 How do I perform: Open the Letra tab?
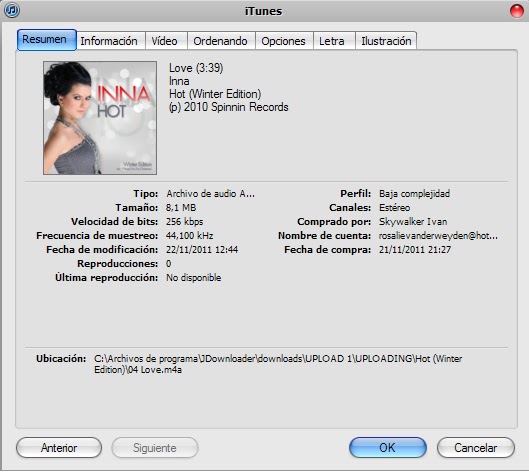[x=334, y=41]
